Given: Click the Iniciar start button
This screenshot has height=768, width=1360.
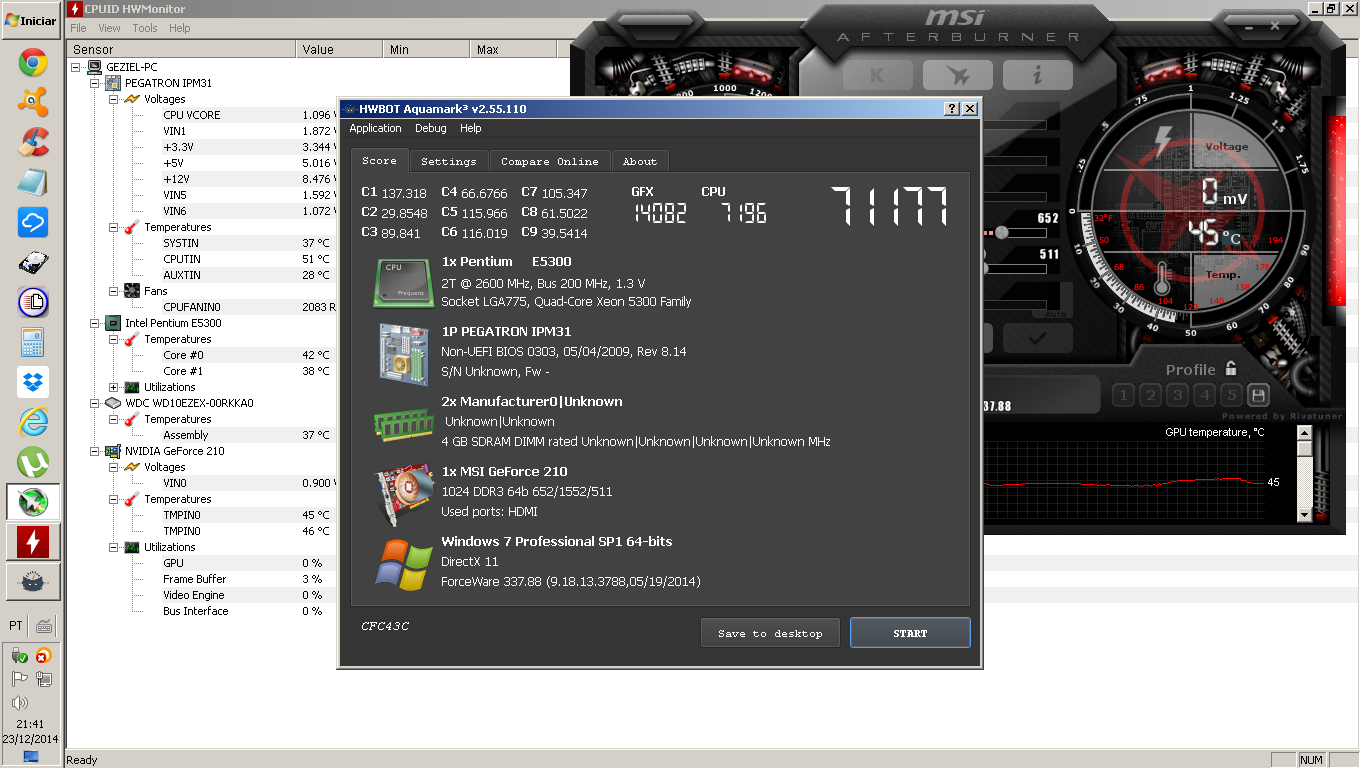Looking at the screenshot, I should tap(32, 20).
